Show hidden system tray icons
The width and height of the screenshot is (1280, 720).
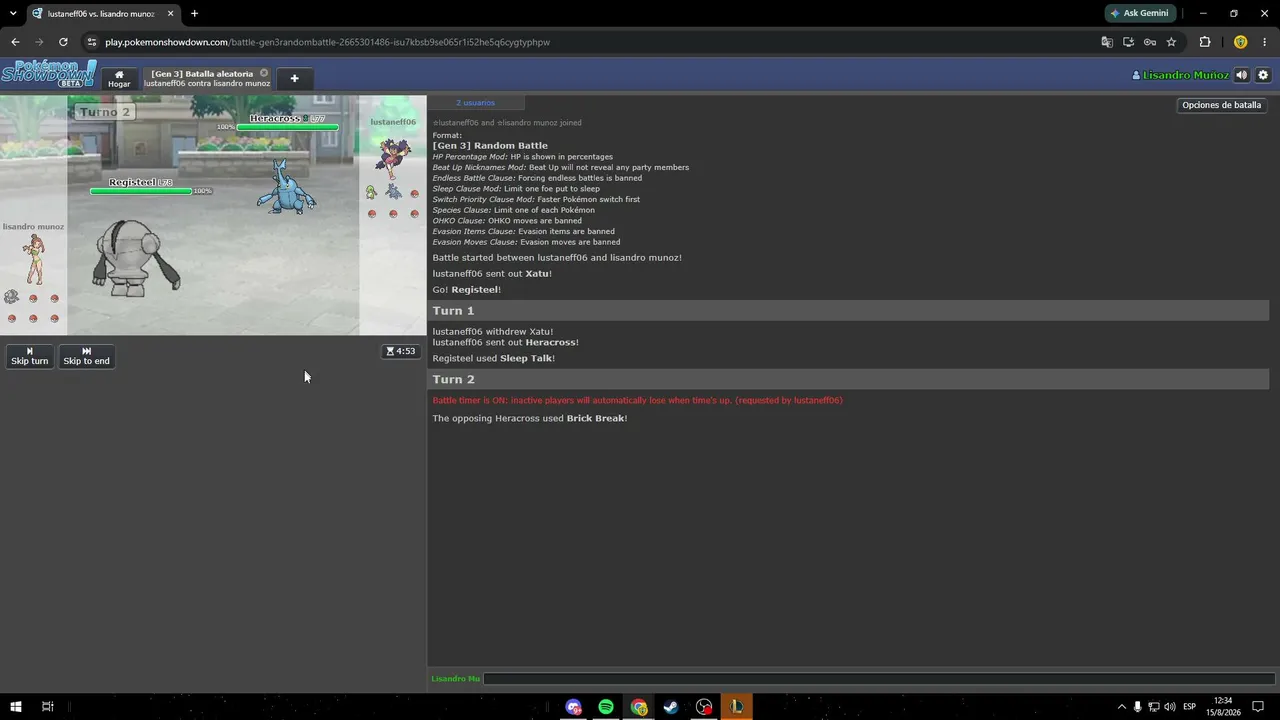click(x=1121, y=707)
